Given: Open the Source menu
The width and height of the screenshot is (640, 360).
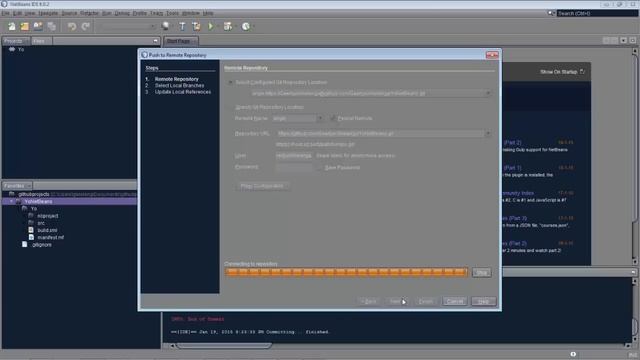Looking at the screenshot, I should coord(69,13).
